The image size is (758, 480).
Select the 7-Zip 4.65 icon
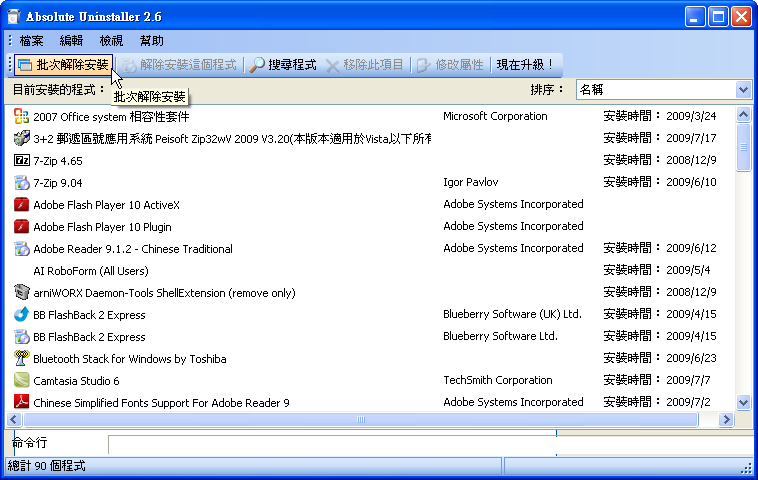pos(22,160)
